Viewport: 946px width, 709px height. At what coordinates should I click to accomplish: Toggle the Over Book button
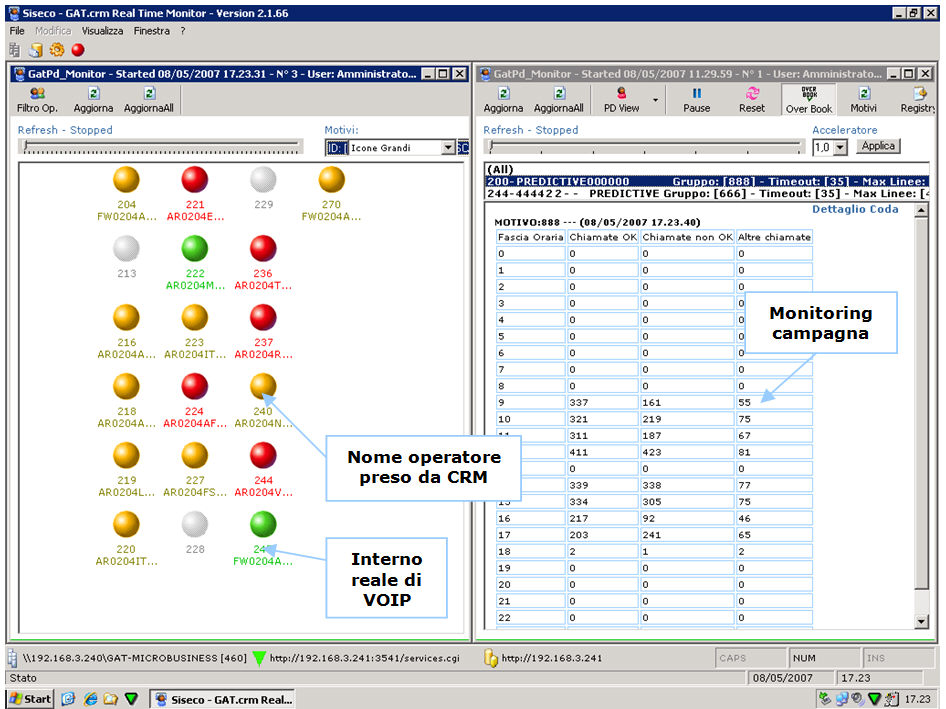pos(808,99)
